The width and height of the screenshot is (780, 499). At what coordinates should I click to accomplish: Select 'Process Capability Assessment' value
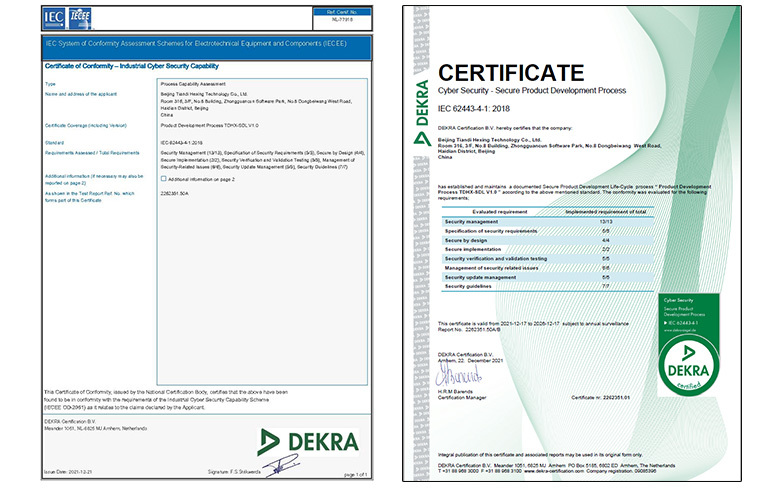(x=193, y=84)
